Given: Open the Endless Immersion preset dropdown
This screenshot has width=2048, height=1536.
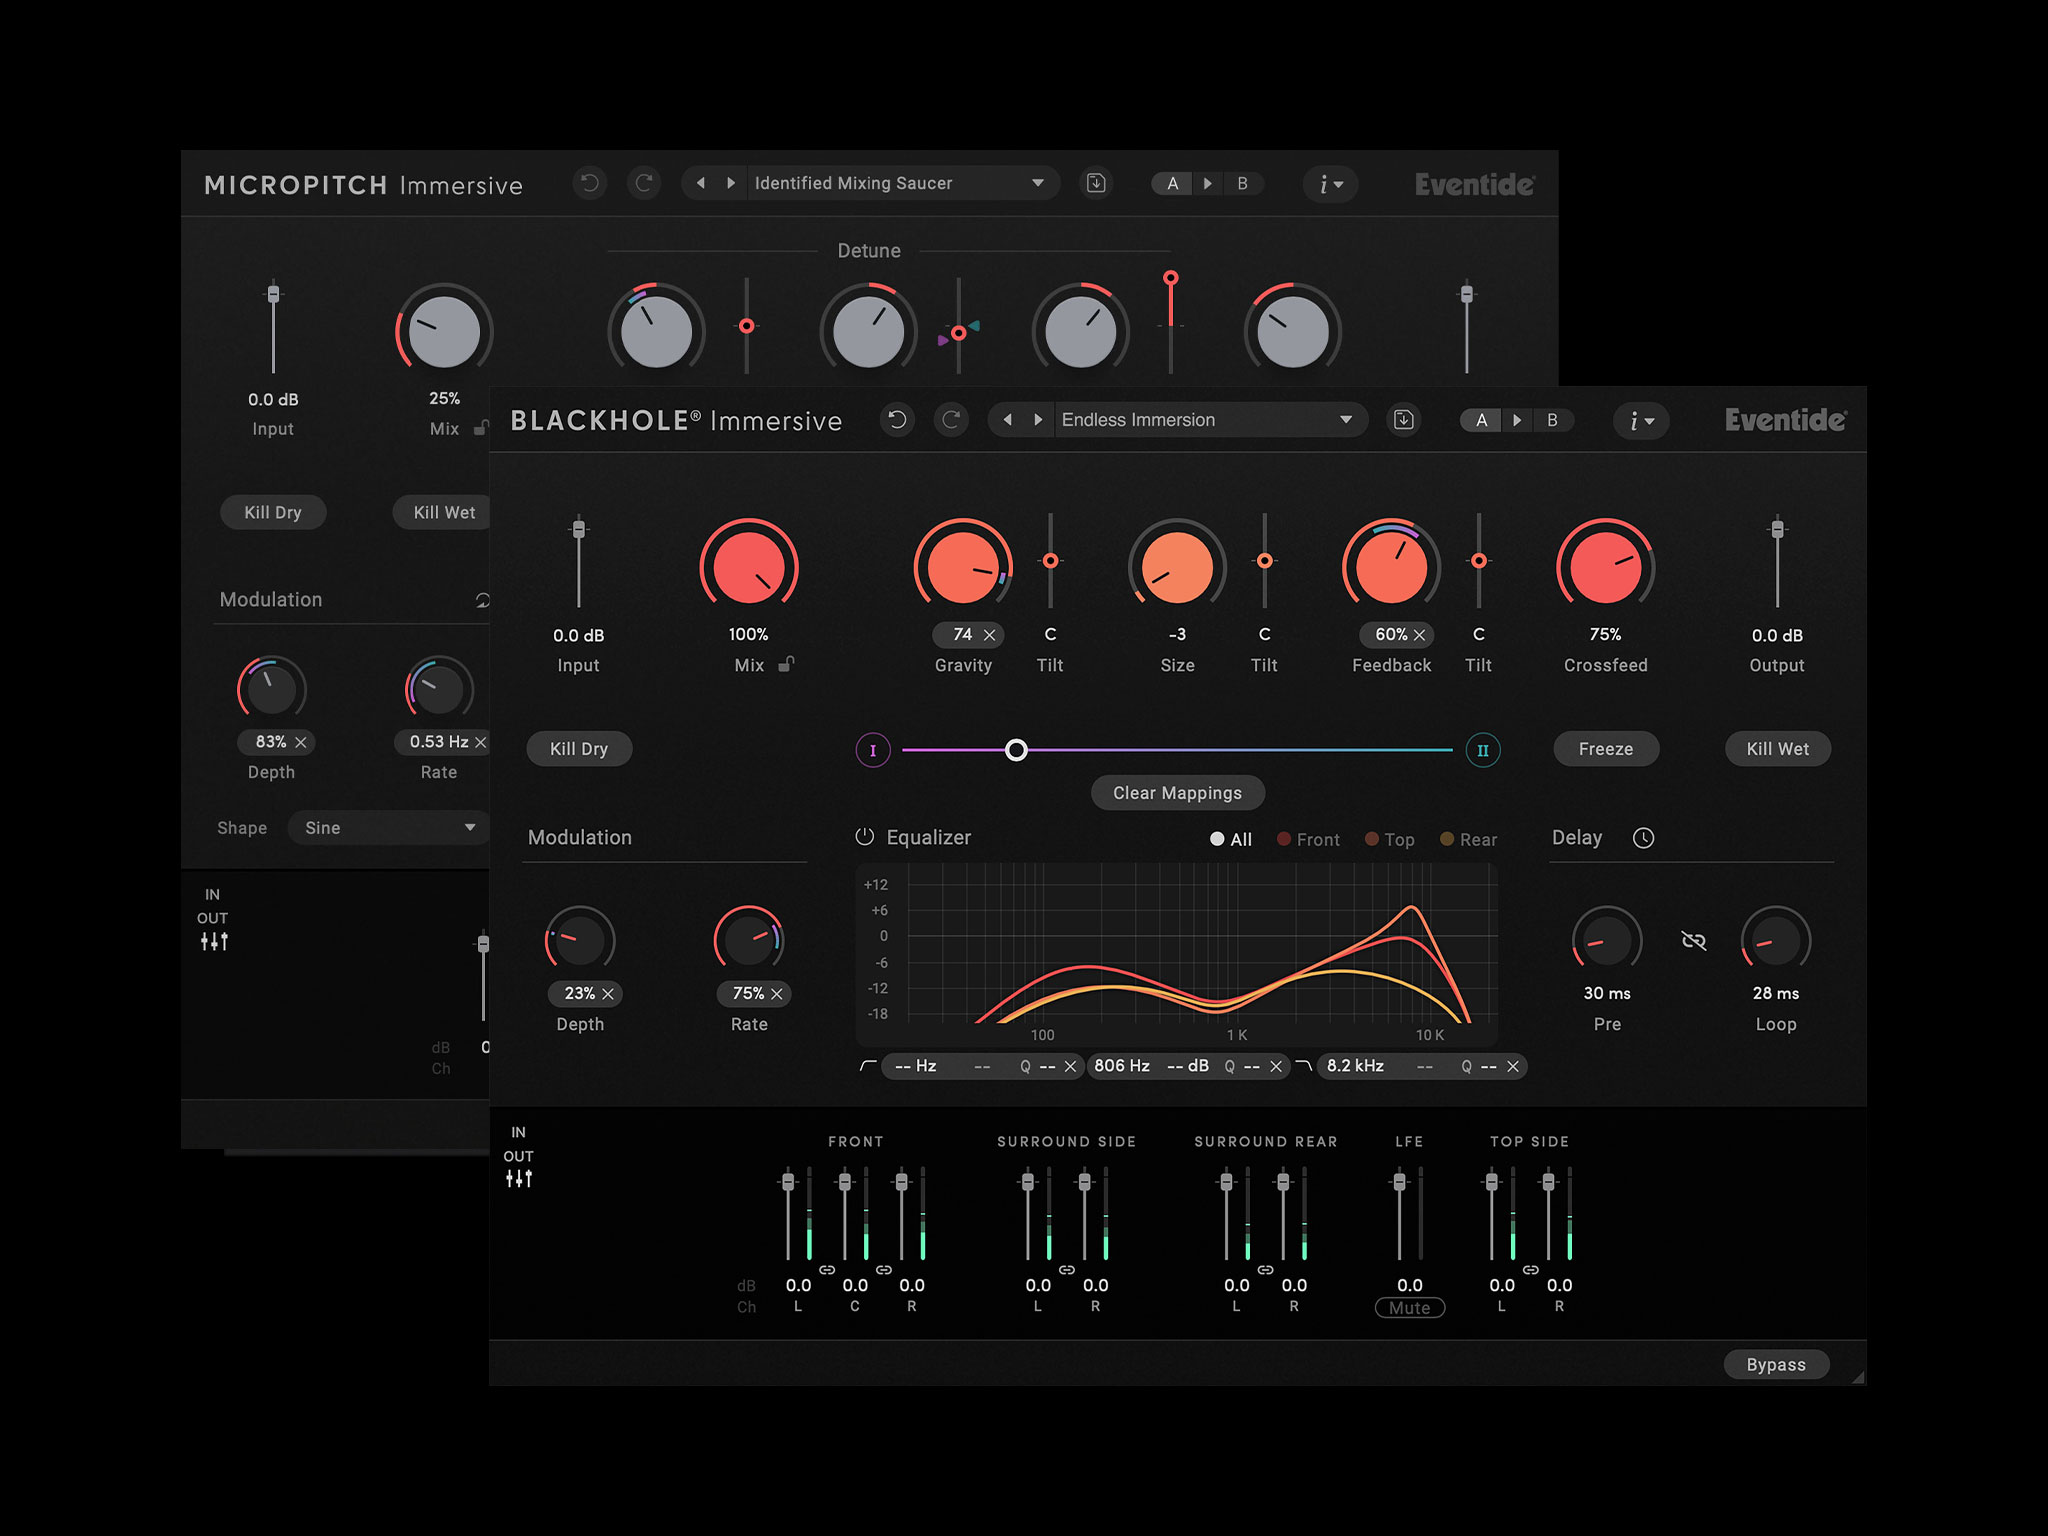Looking at the screenshot, I should [1209, 420].
